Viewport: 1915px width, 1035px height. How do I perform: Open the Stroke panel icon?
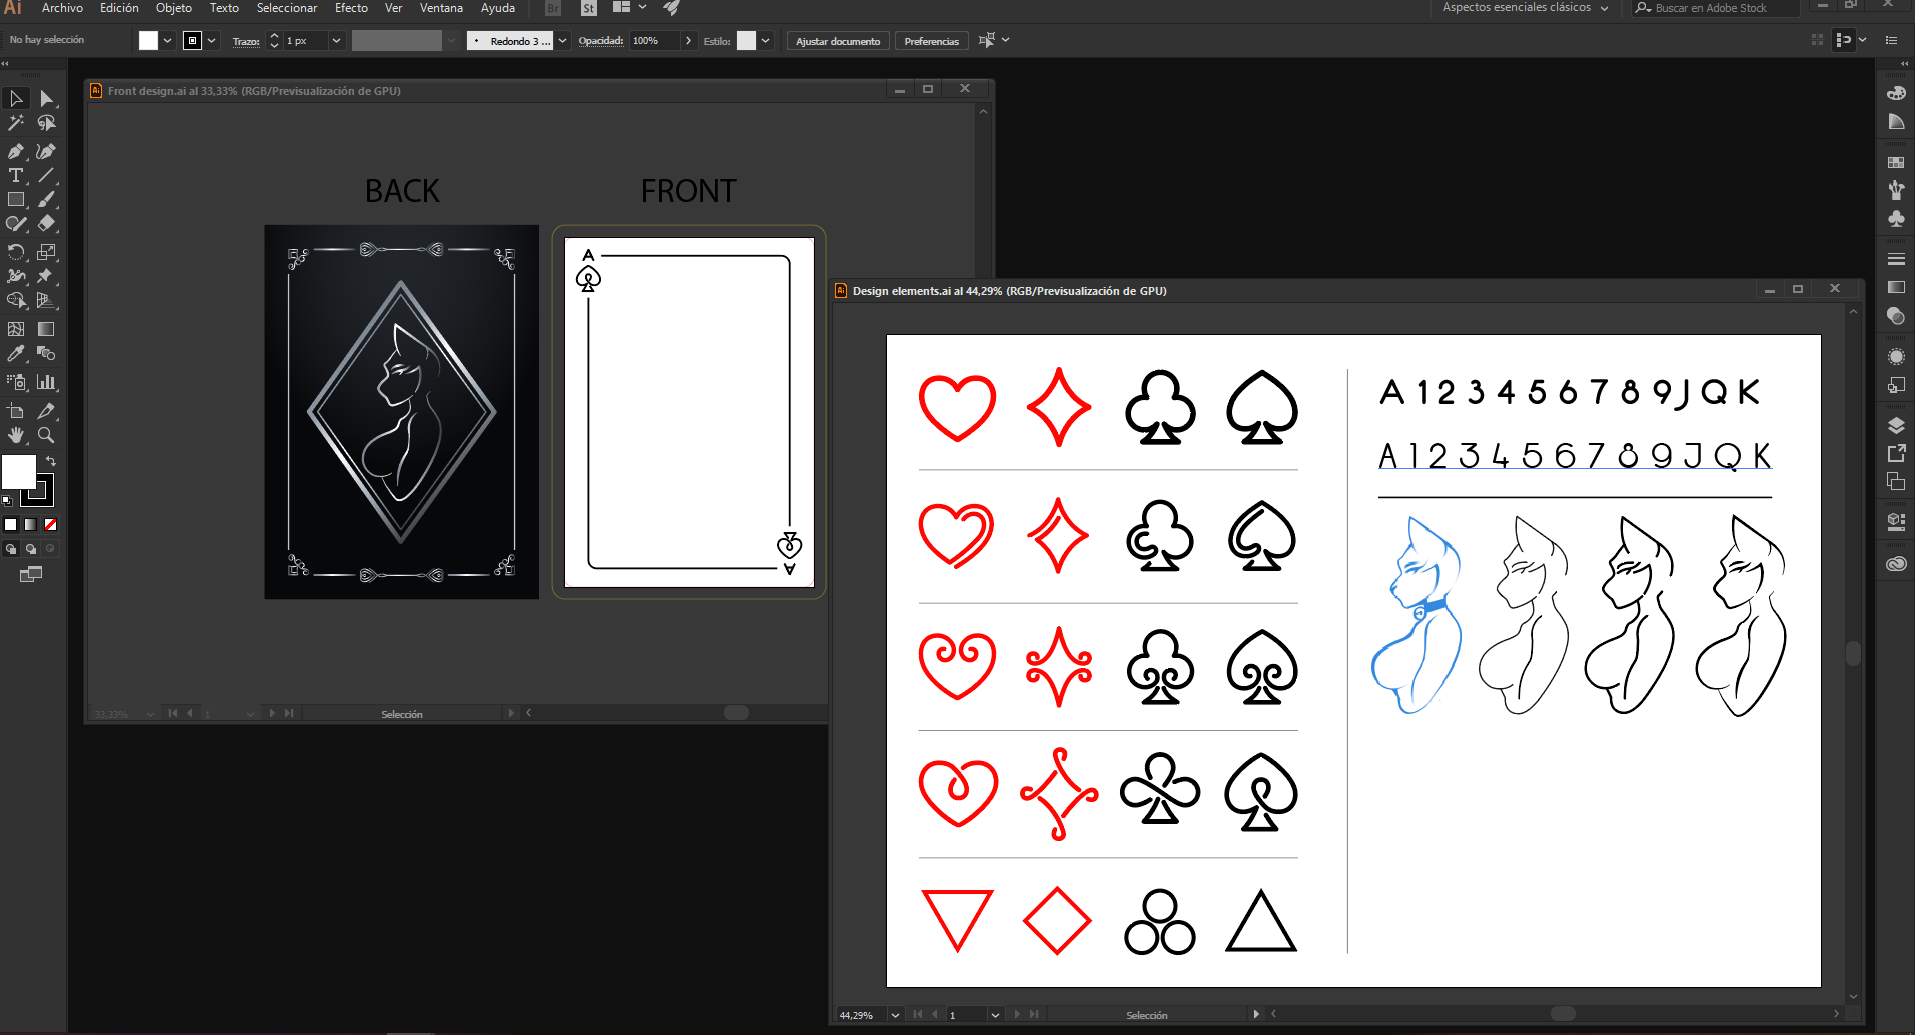pyautogui.click(x=1896, y=259)
